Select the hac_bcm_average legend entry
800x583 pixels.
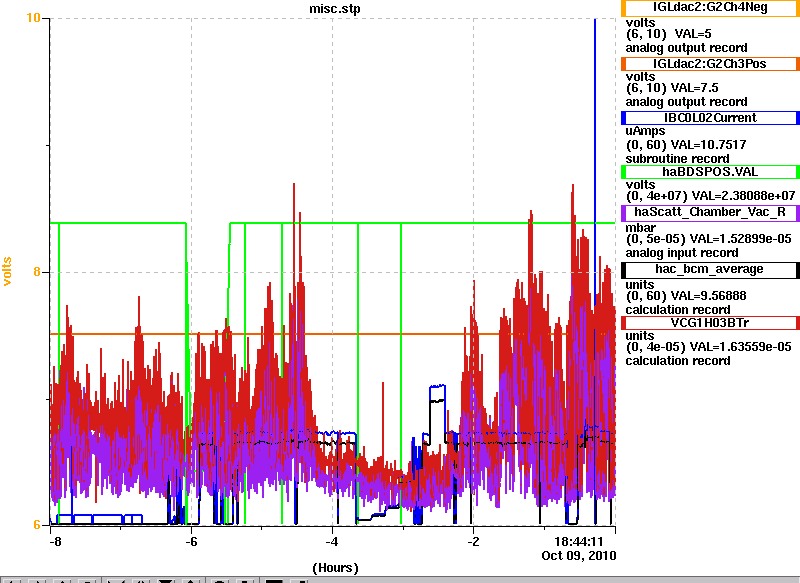click(x=710, y=269)
